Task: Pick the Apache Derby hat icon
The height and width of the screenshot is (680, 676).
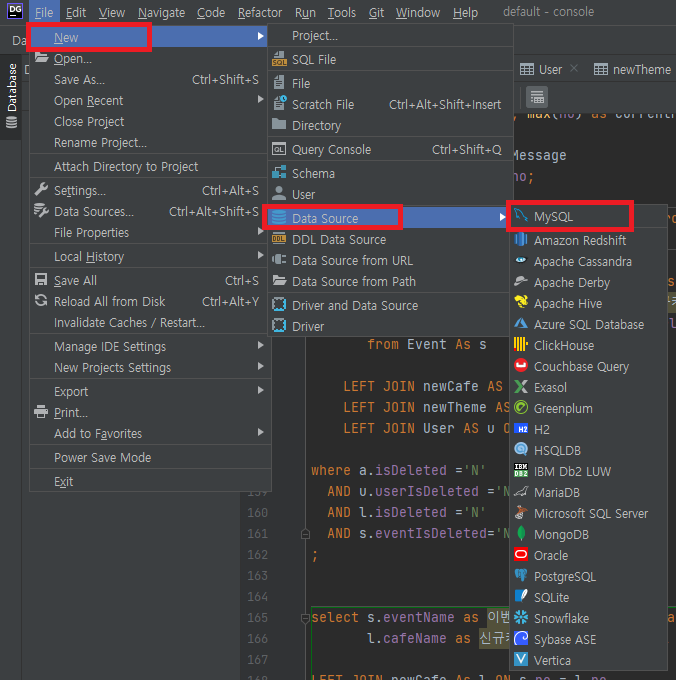Action: pos(521,282)
